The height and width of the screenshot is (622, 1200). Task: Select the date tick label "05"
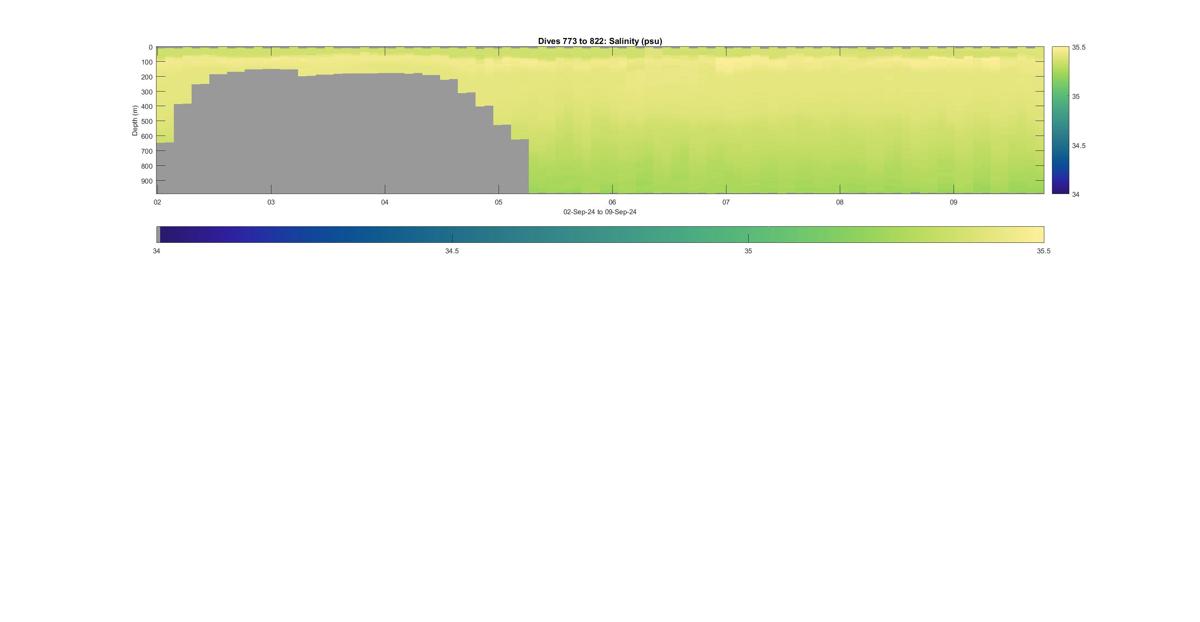pyautogui.click(x=499, y=202)
